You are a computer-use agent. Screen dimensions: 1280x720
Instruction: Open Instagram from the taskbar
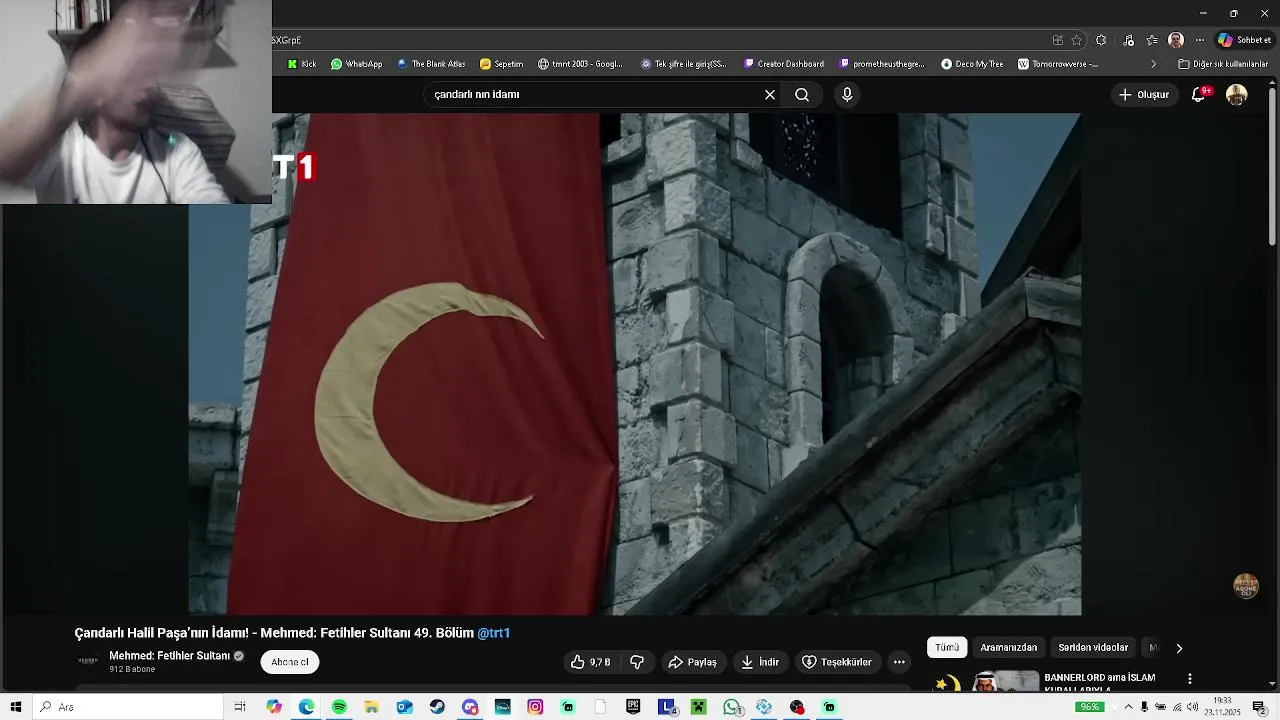pos(535,707)
